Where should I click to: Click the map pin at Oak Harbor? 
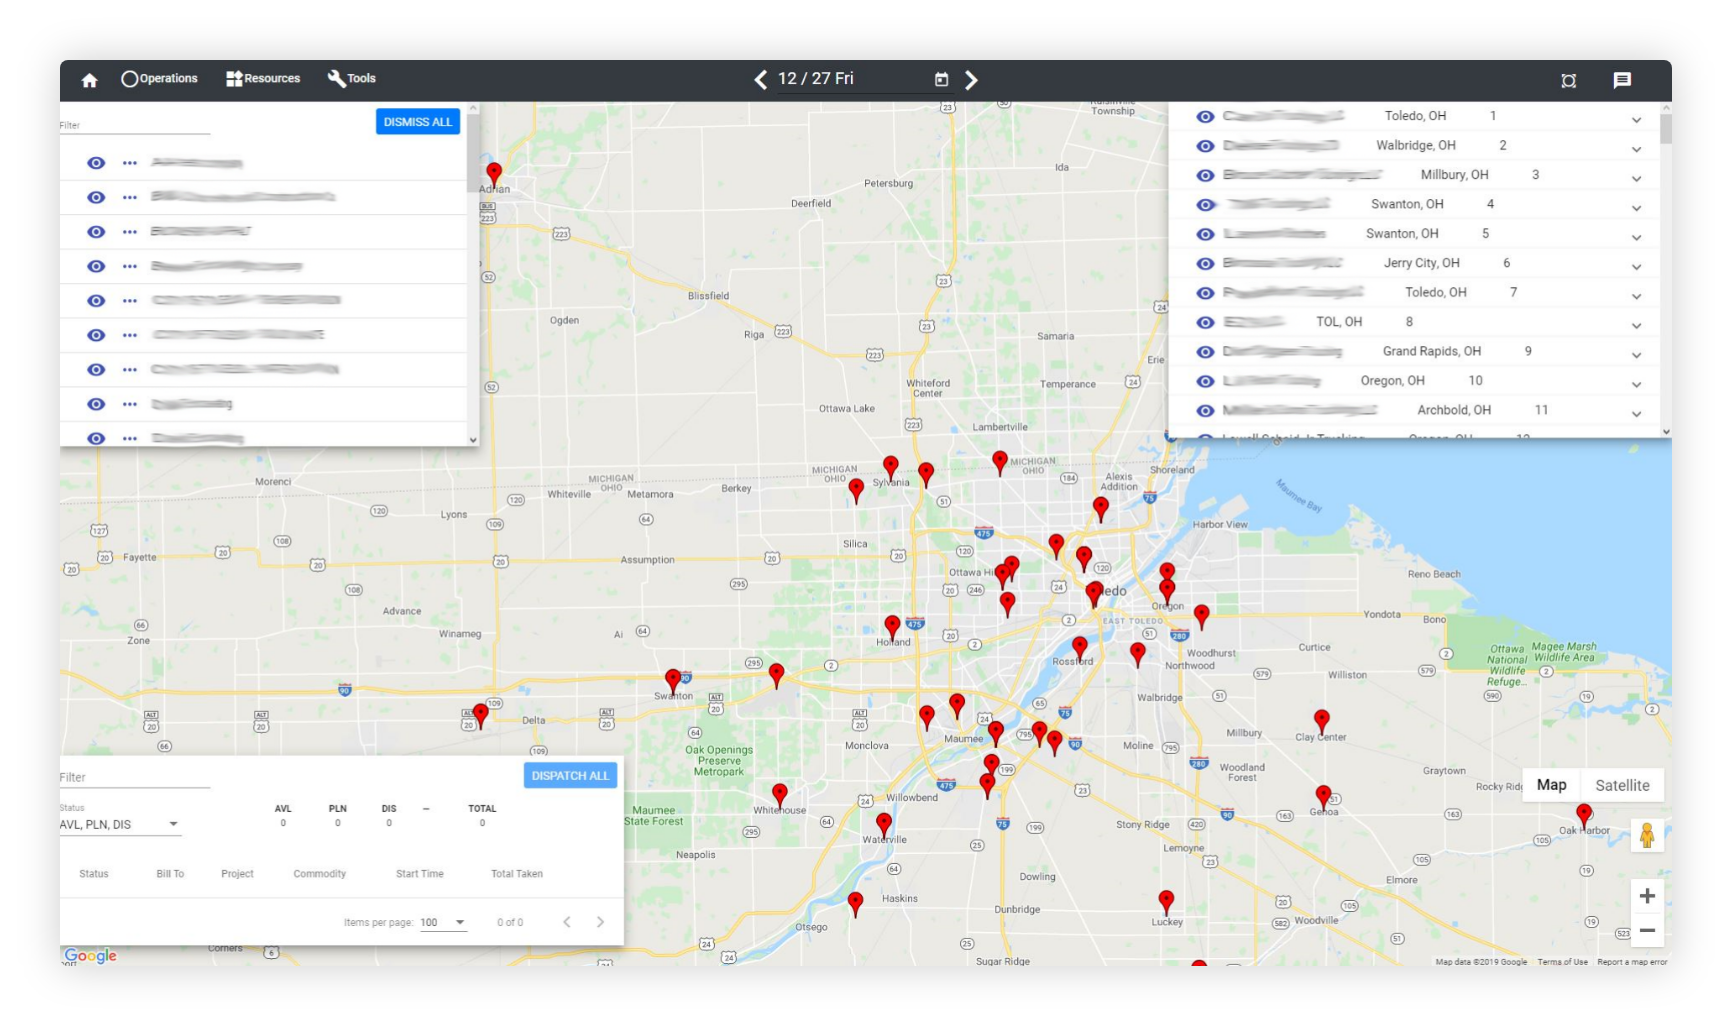(1584, 816)
